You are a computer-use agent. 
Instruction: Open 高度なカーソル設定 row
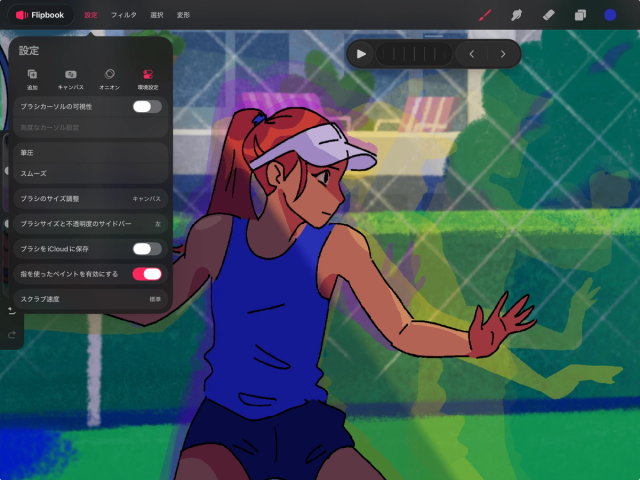91,127
